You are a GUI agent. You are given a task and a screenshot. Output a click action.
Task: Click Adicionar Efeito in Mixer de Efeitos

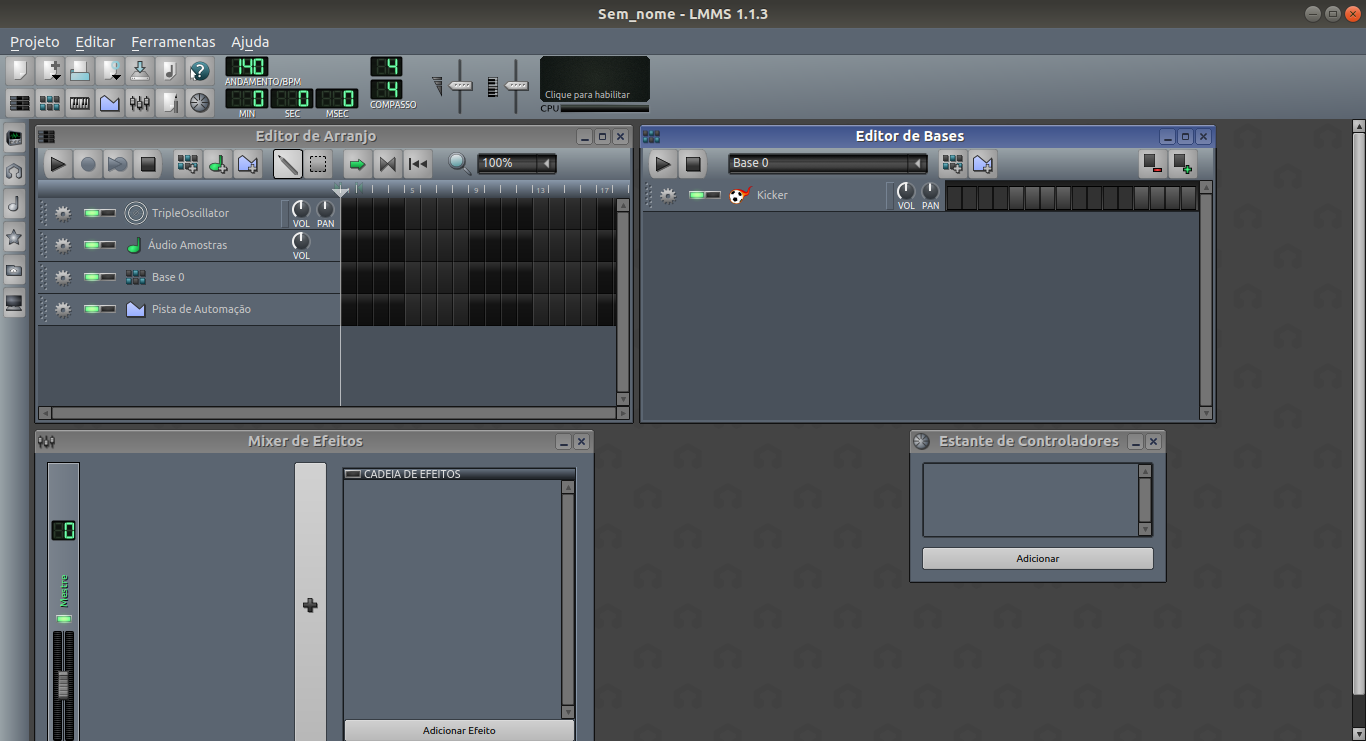pos(458,730)
